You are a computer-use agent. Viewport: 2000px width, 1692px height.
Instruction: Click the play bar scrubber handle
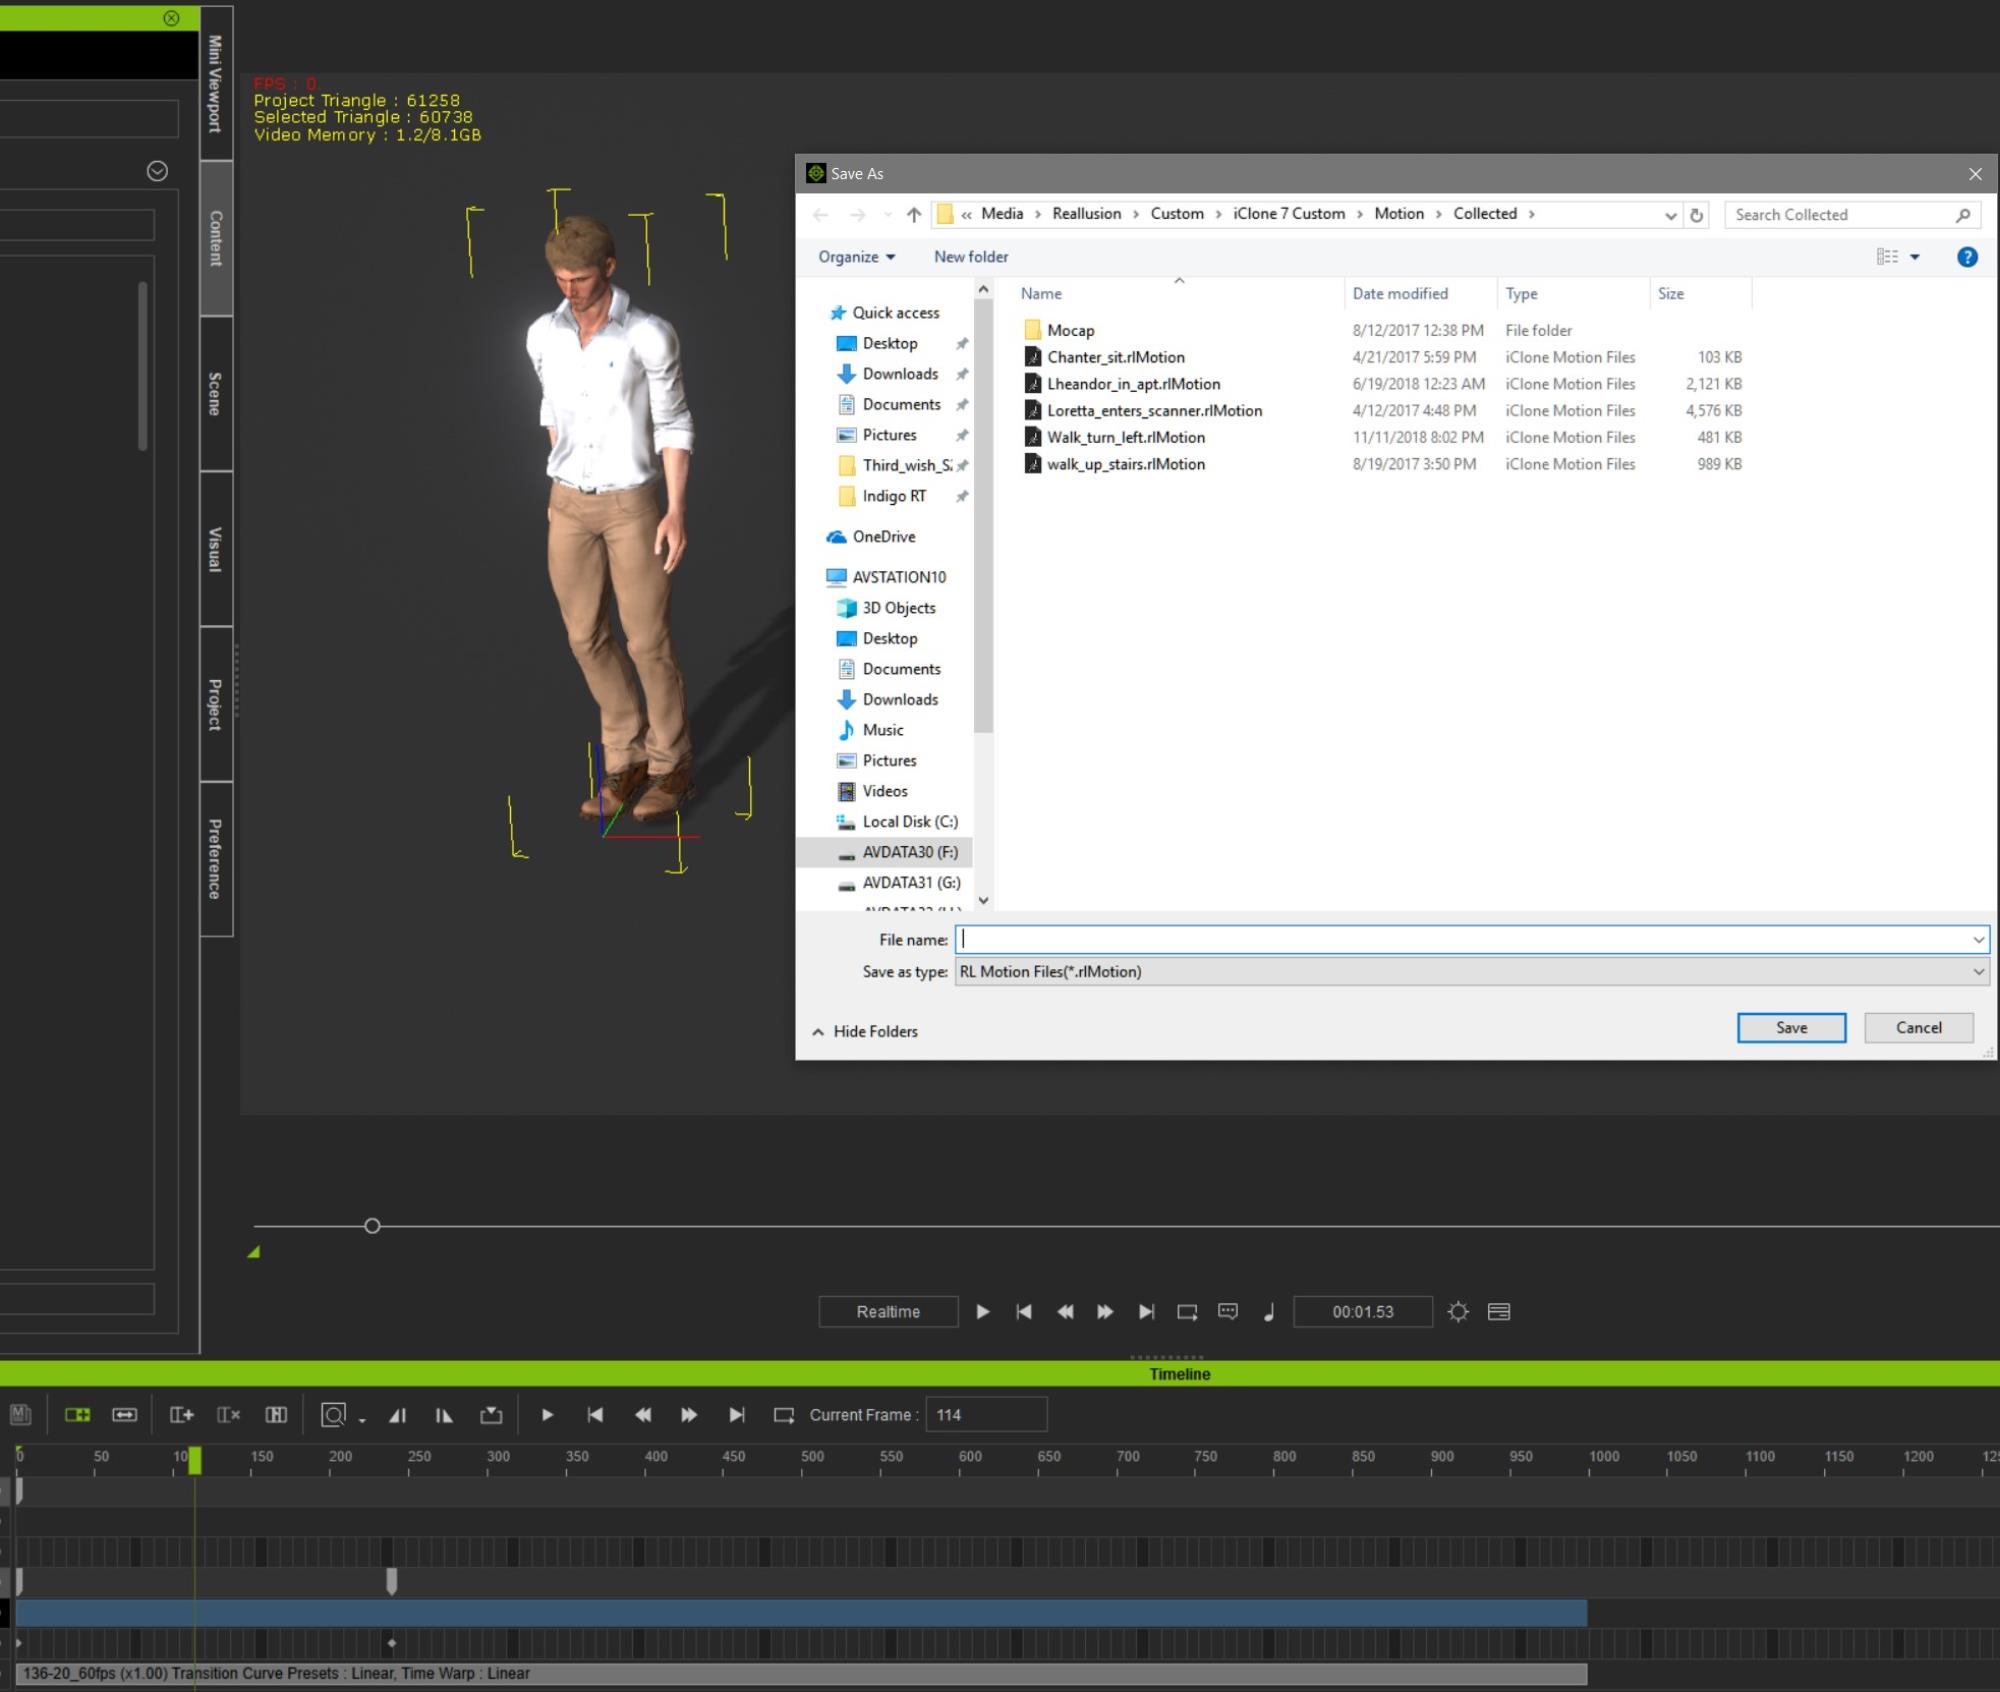coord(372,1226)
